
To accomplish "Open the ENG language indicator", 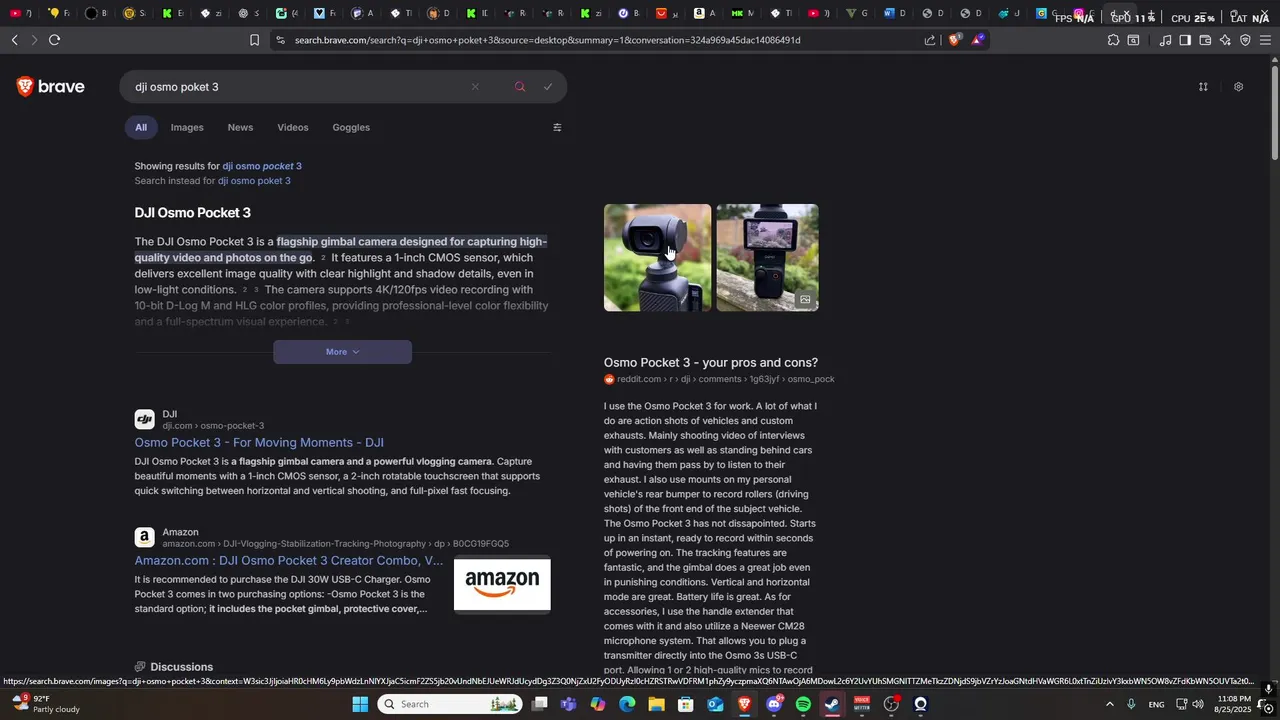I will tap(1156, 705).
